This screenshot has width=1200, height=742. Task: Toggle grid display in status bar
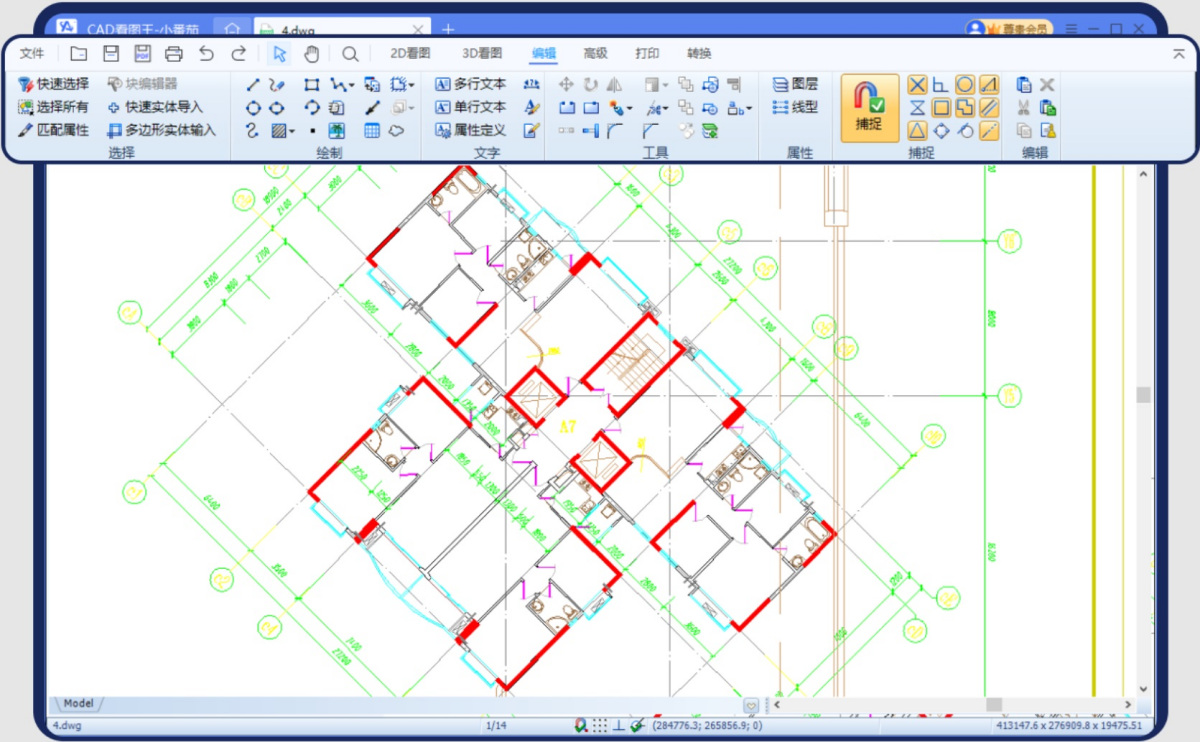click(600, 726)
